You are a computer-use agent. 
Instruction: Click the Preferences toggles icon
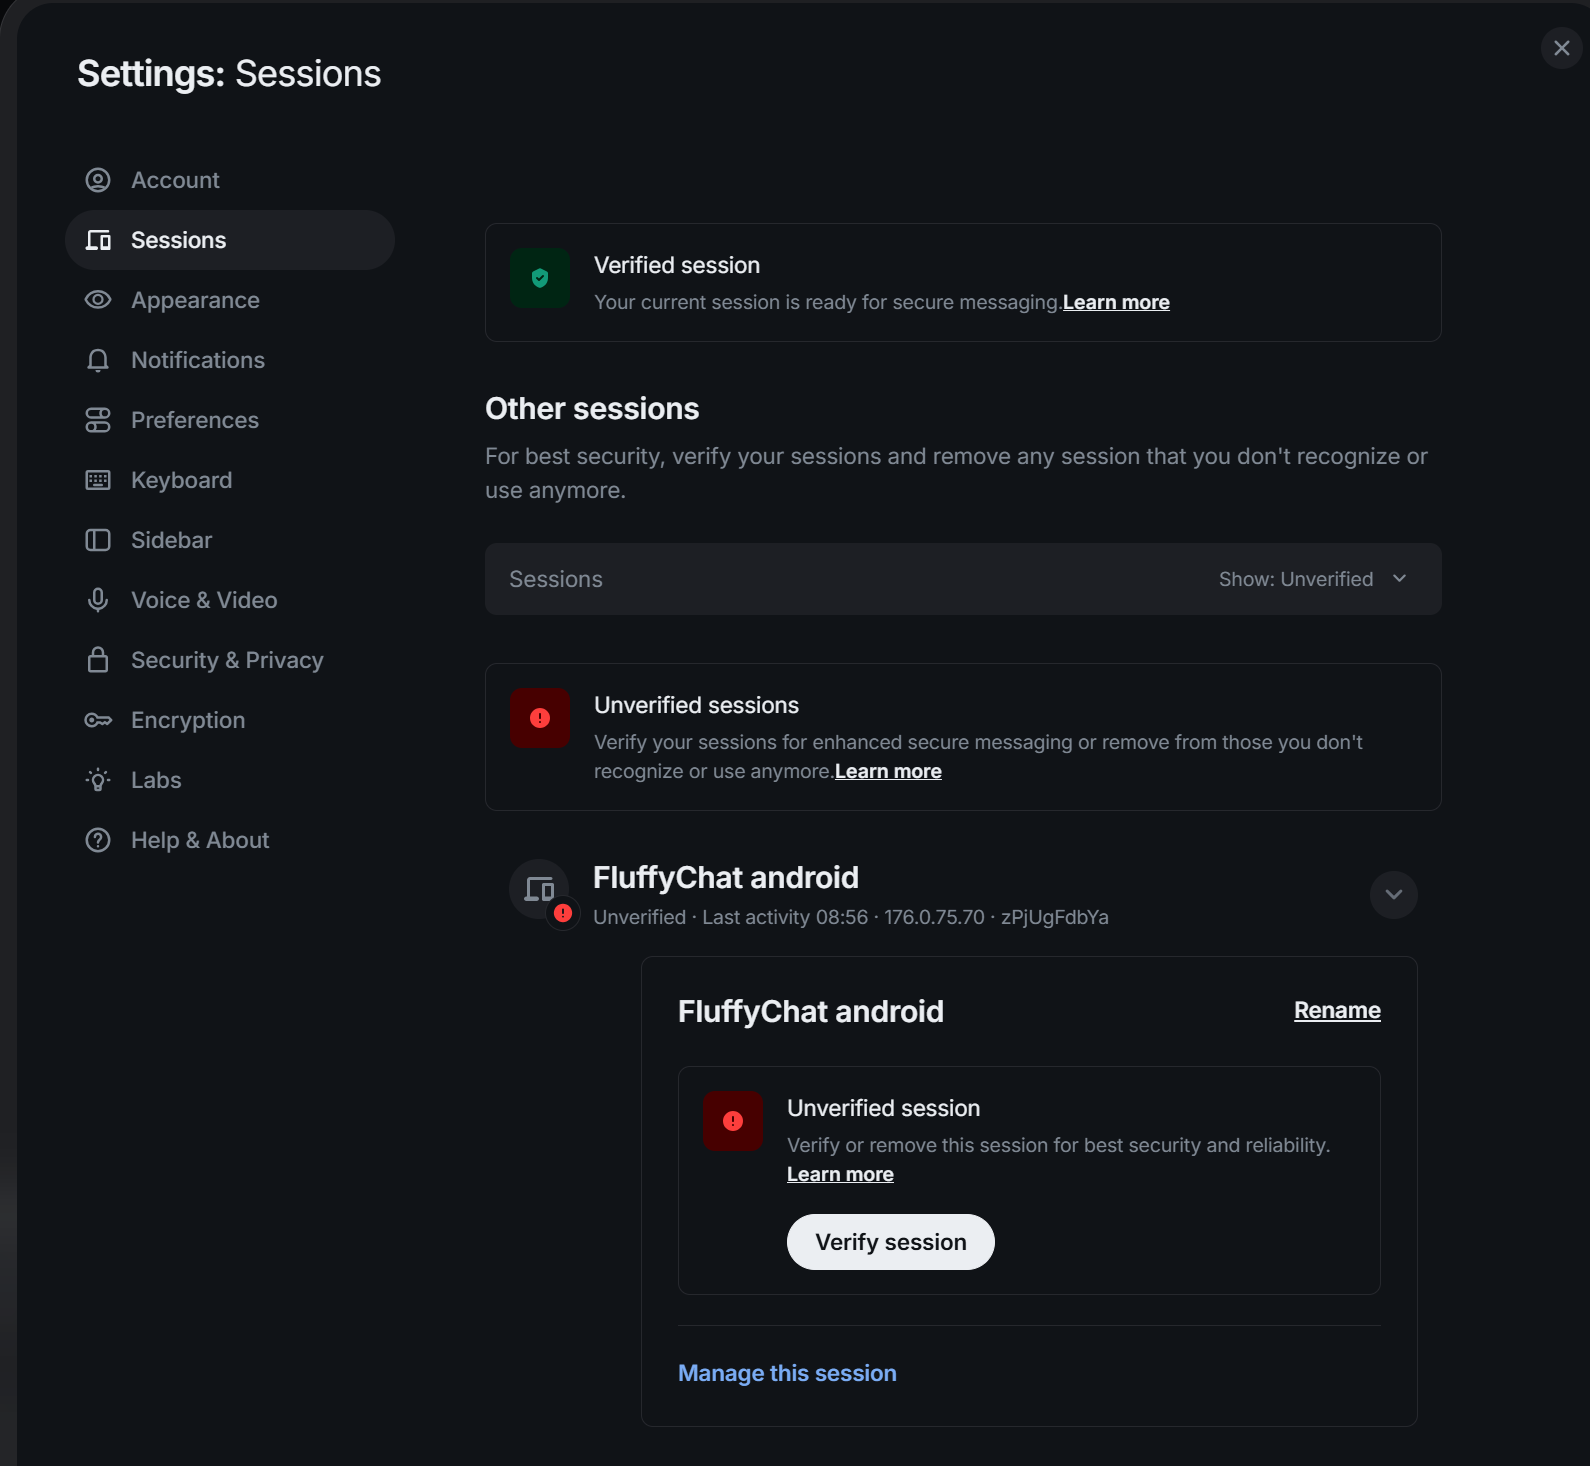pos(98,420)
